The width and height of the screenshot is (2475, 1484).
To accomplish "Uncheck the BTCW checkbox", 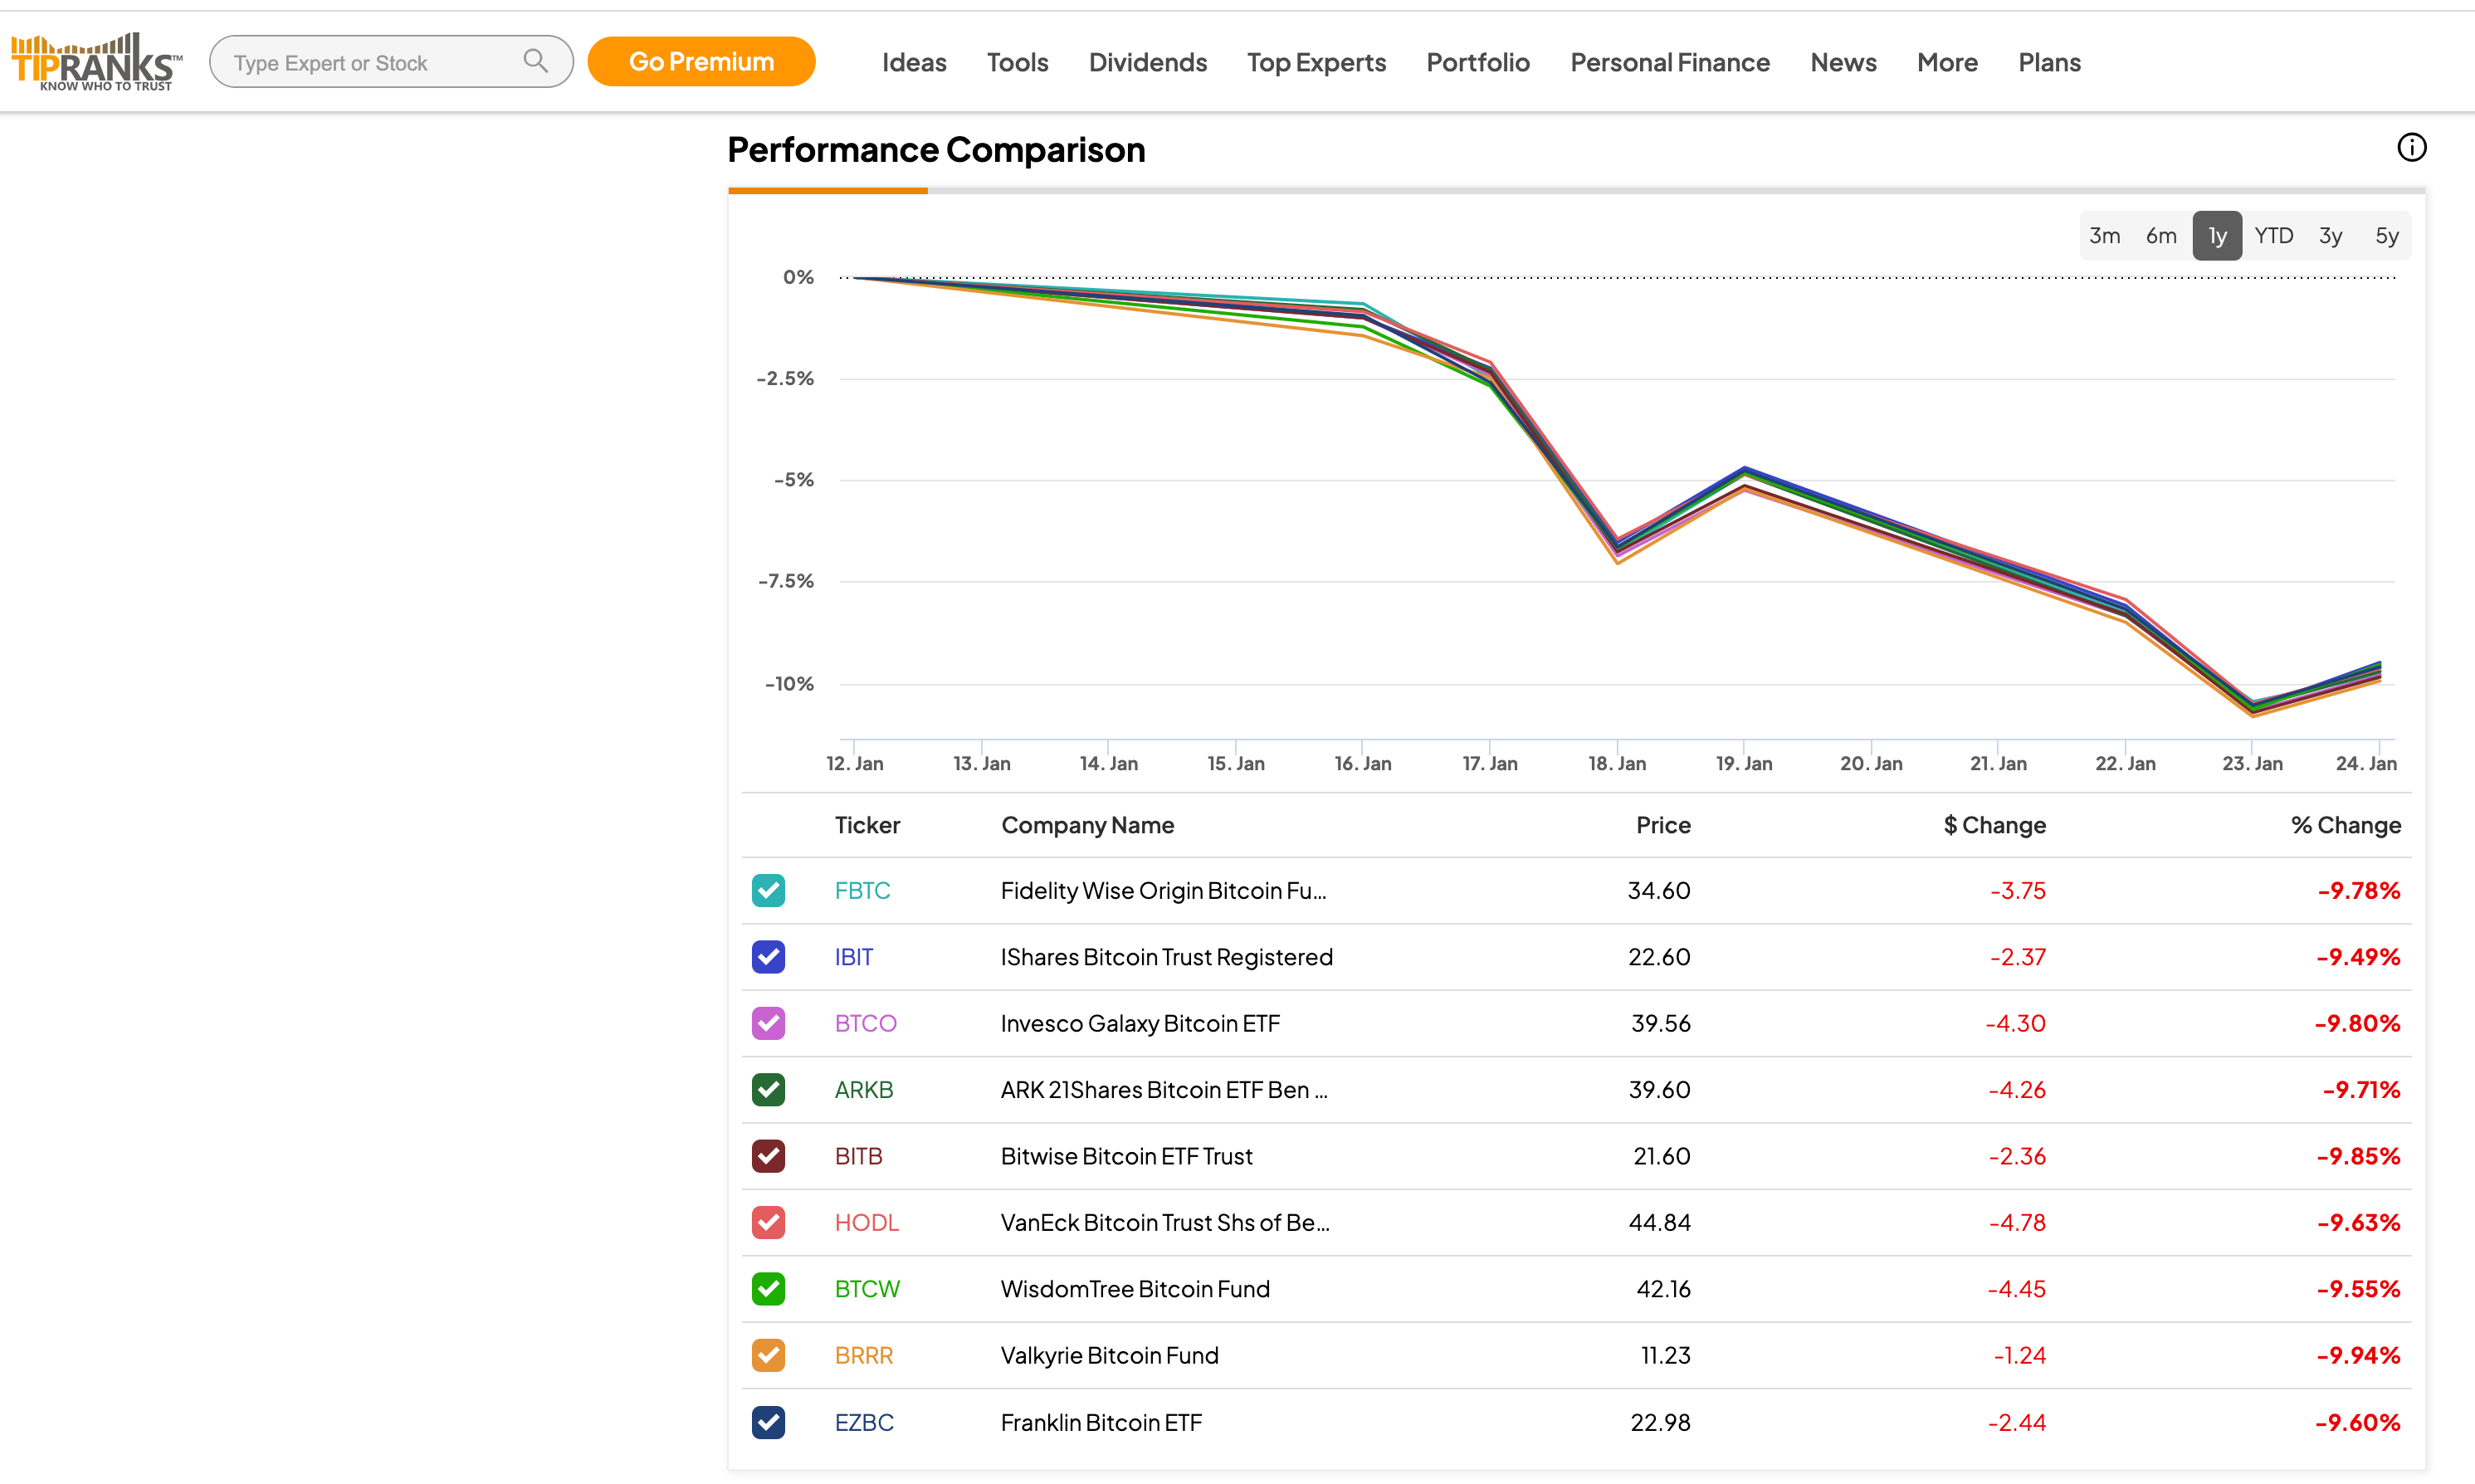I will (768, 1289).
